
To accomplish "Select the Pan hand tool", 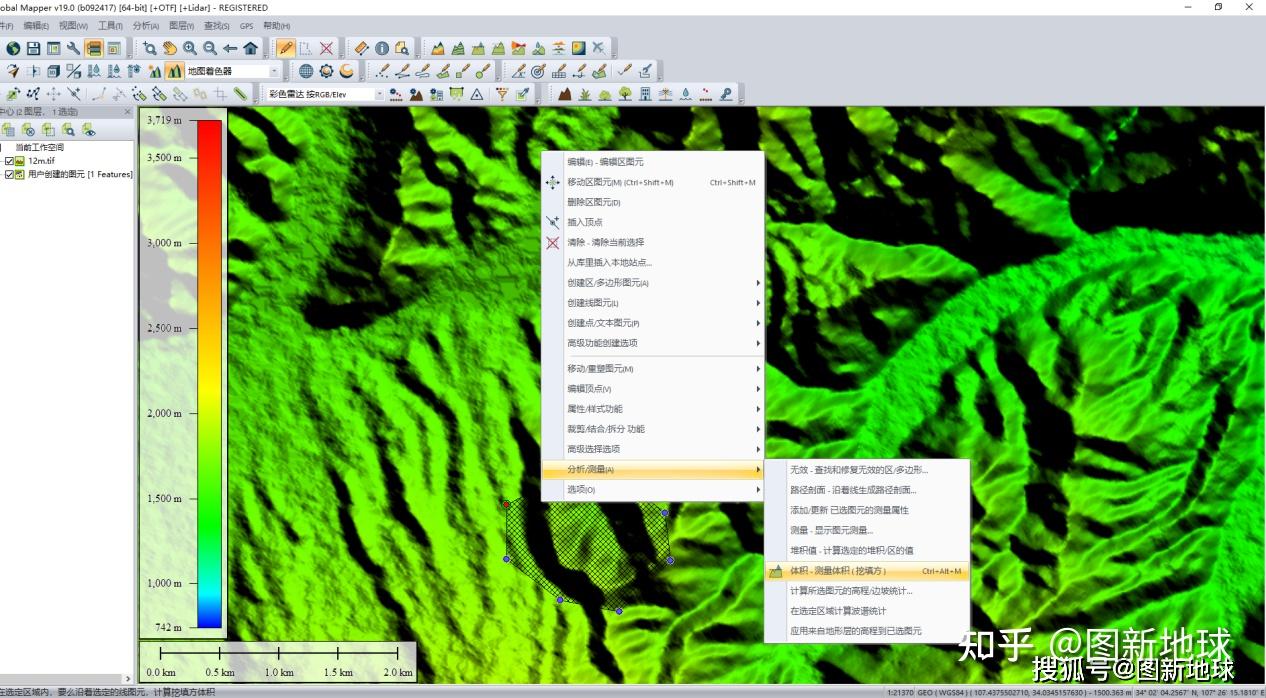I will coord(170,48).
